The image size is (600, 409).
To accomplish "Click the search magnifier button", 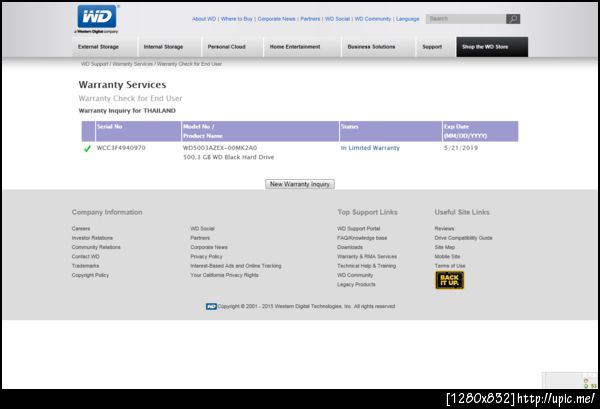I will 513,19.
